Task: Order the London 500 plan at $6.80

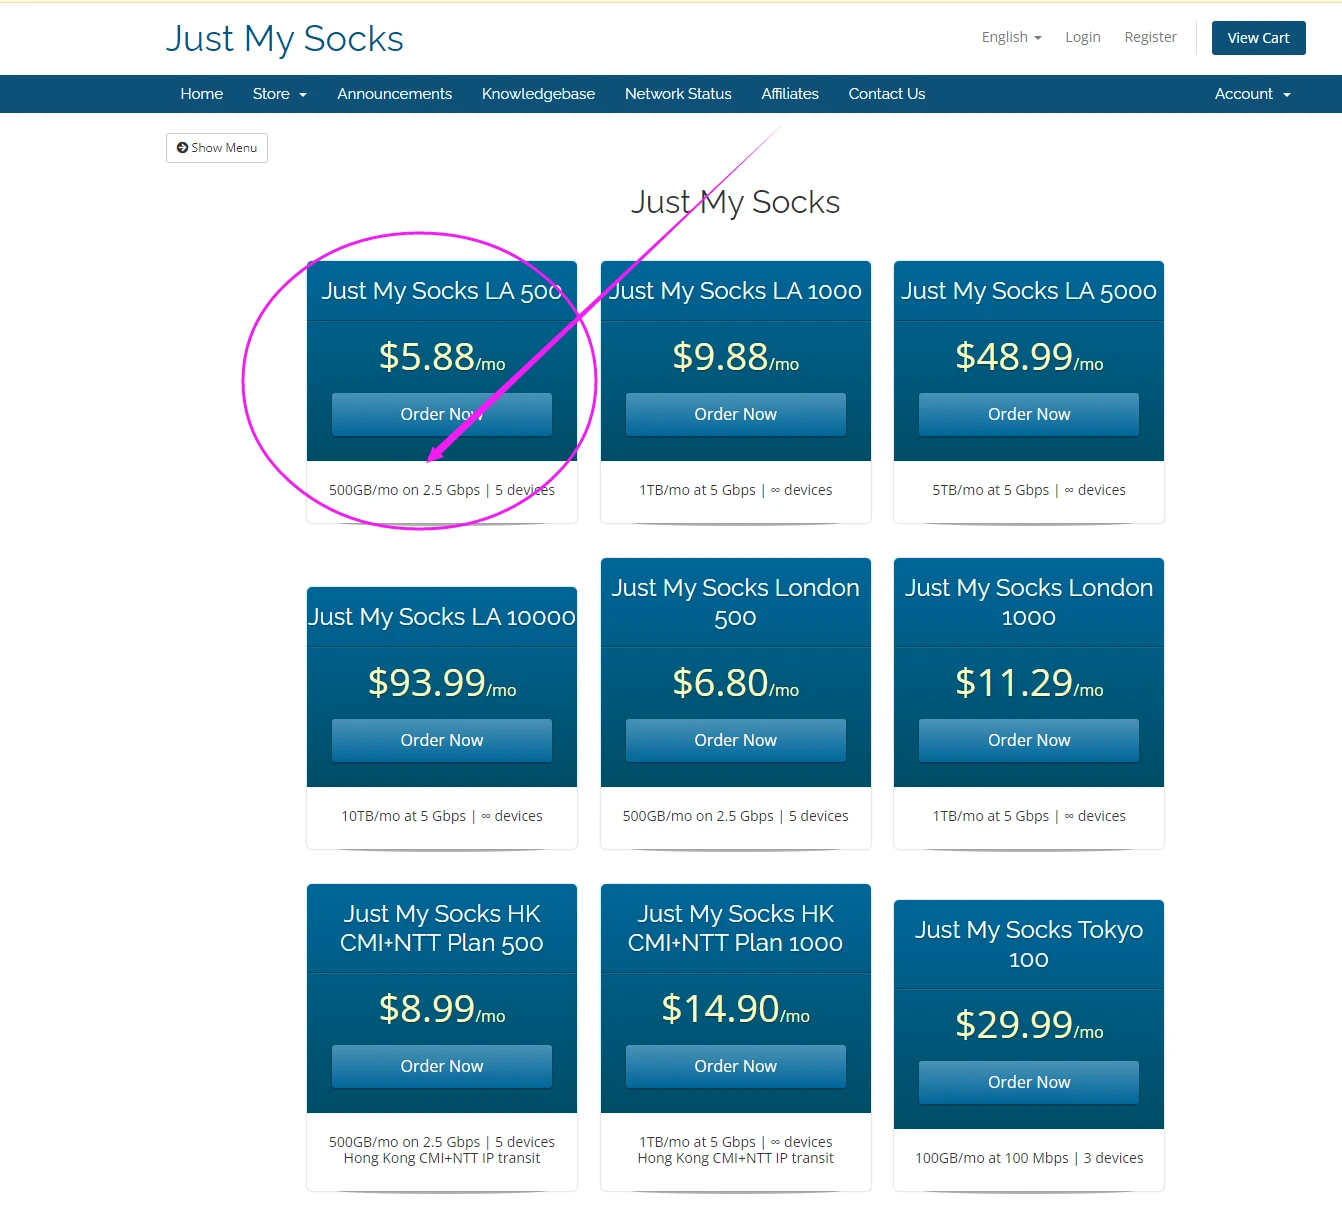Action: coord(735,740)
